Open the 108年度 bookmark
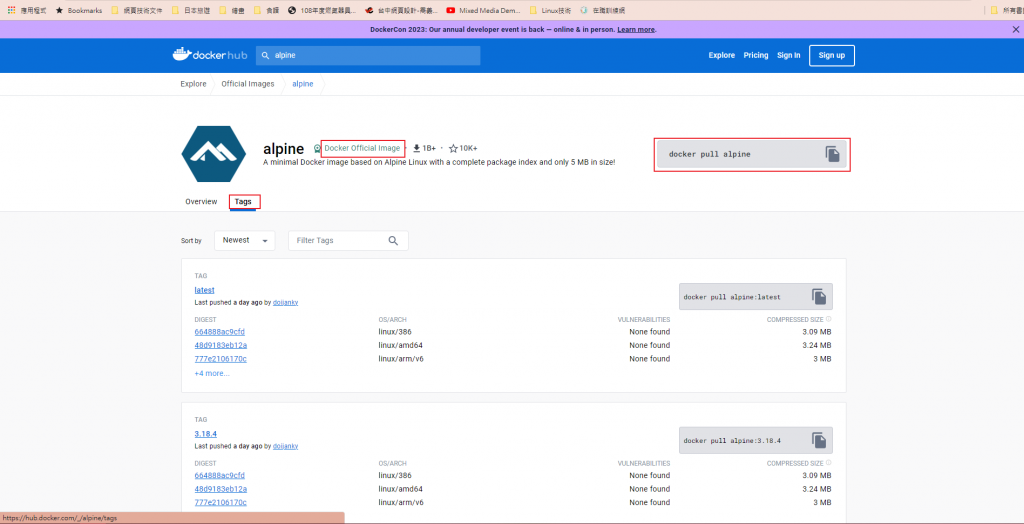The image size is (1024, 524). 322,10
